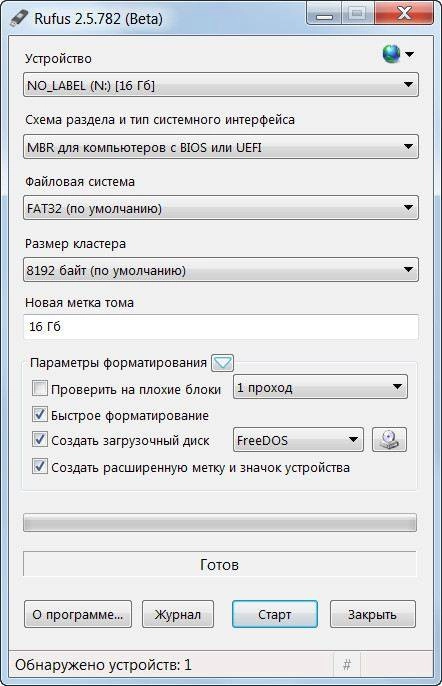Viewport: 442px width, 686px height.
Task: Open the Журнал log button
Action: point(178,614)
